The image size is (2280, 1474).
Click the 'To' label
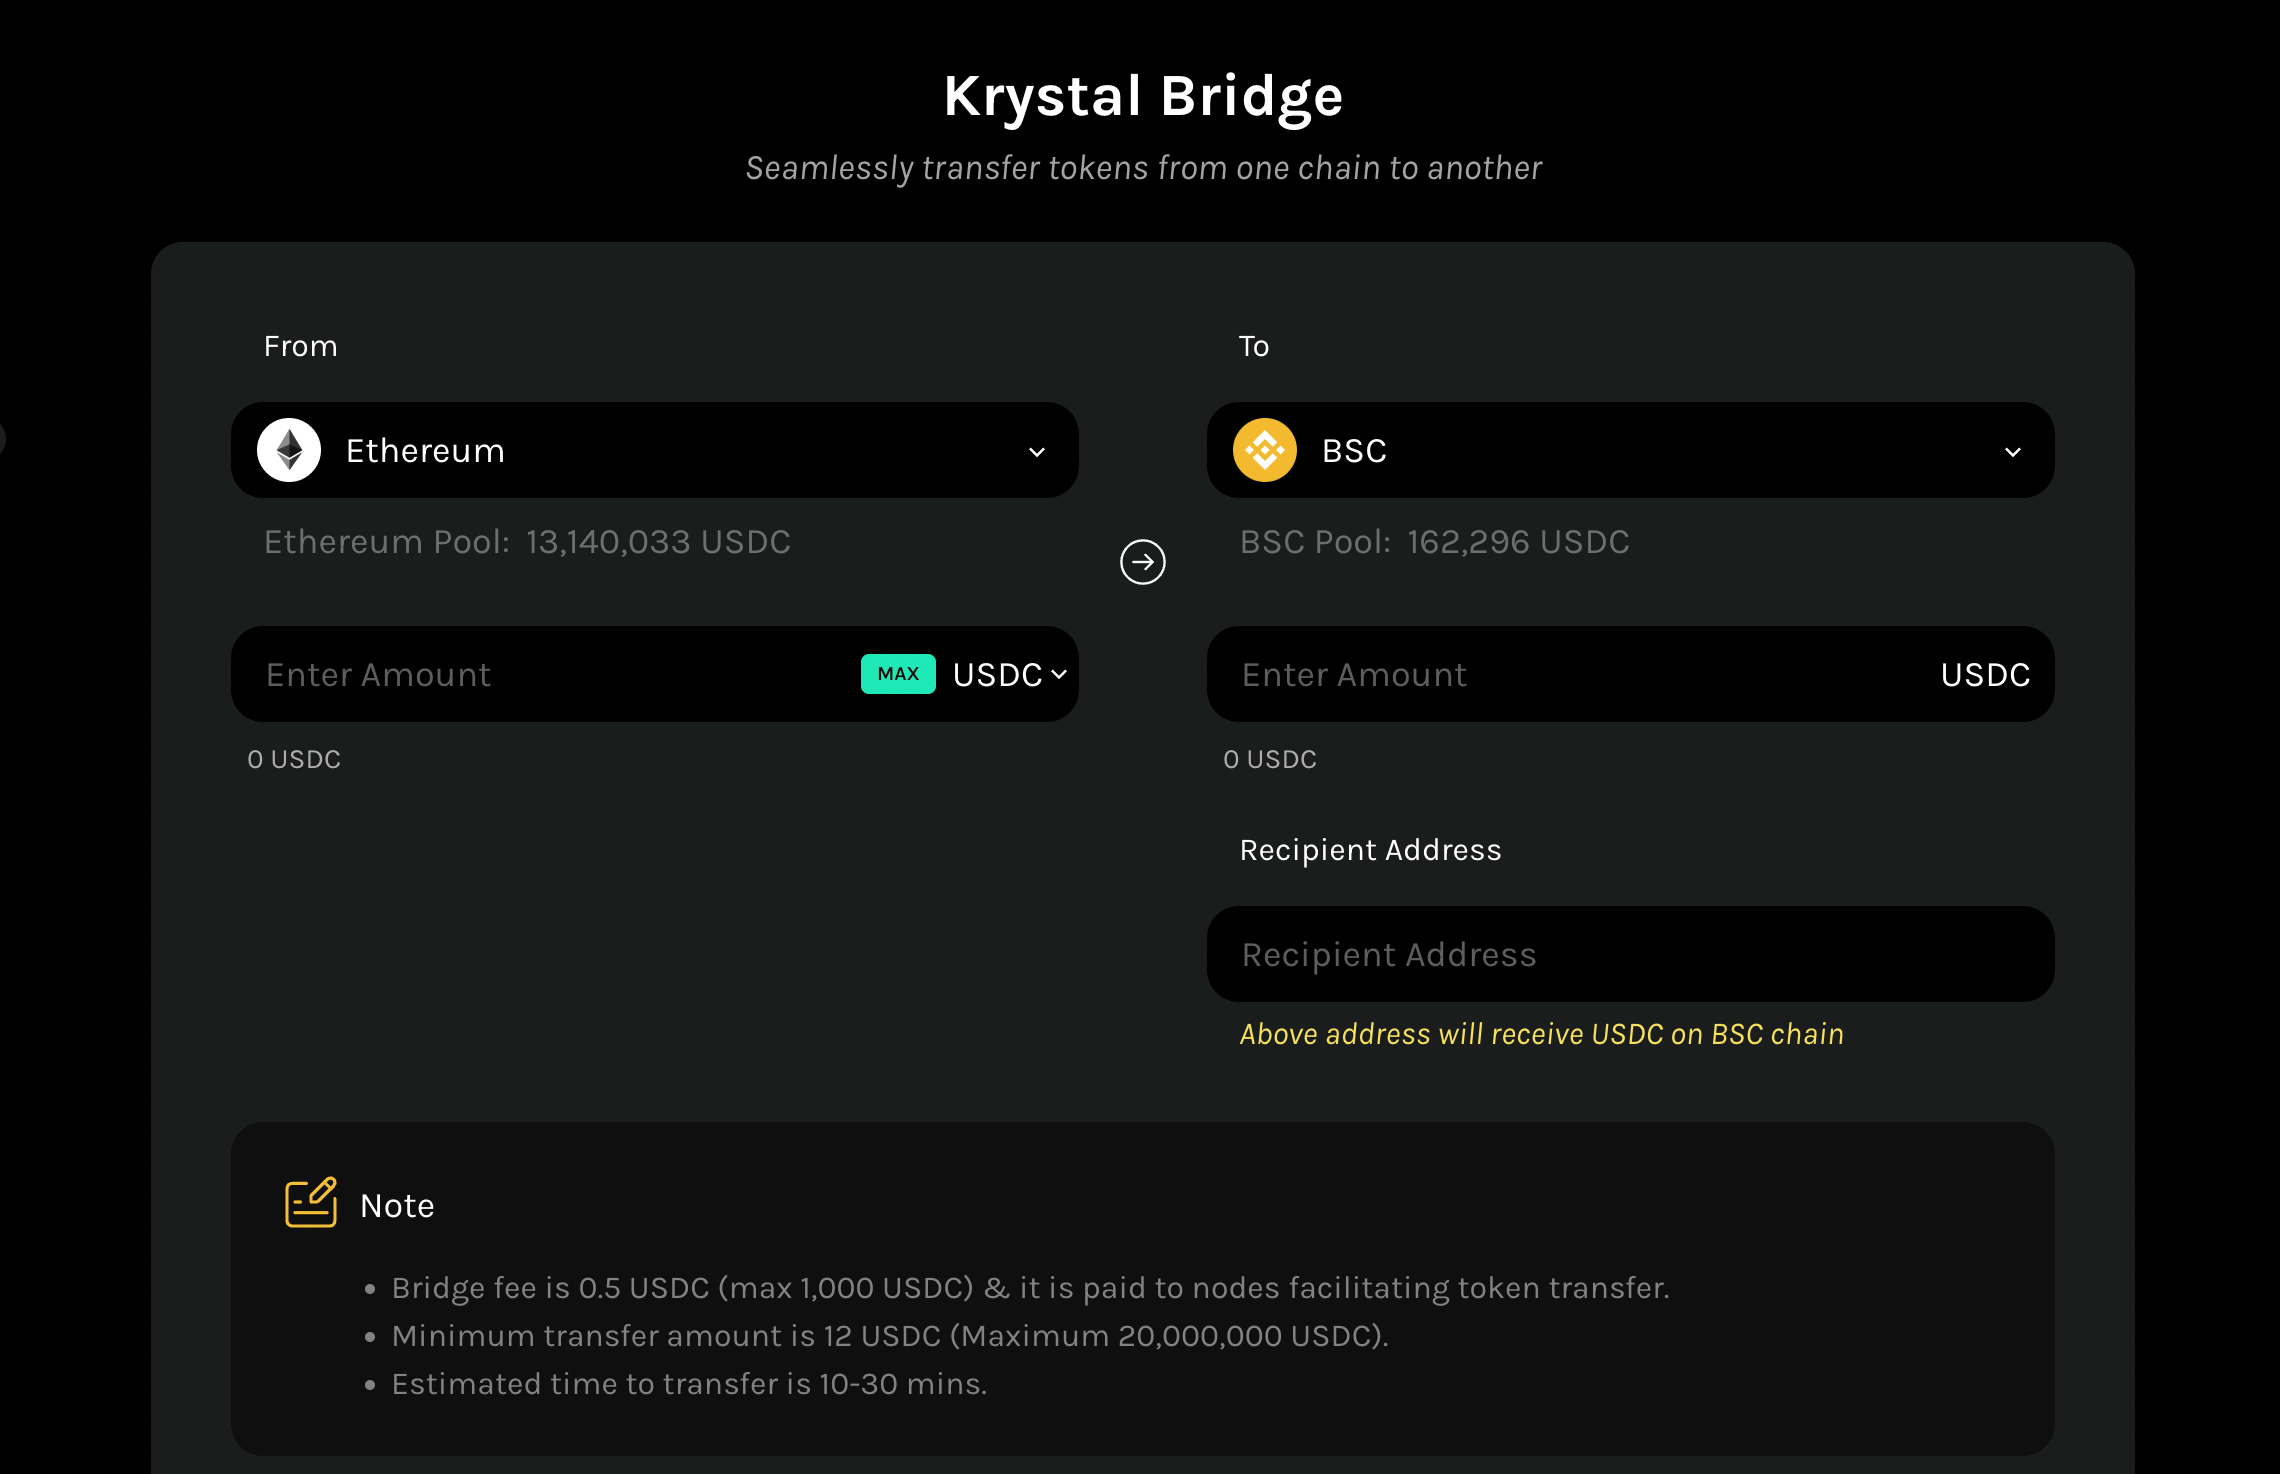1254,346
